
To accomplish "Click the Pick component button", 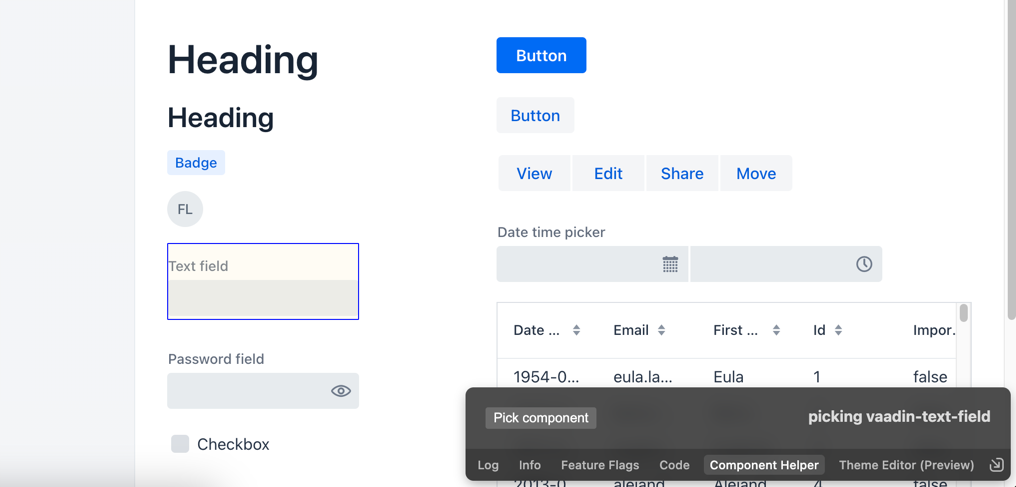I will tap(541, 418).
